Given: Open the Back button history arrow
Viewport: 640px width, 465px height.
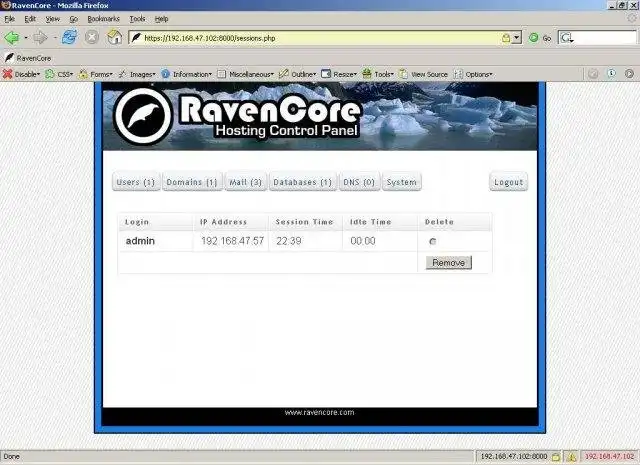Looking at the screenshot, I should click(26, 38).
